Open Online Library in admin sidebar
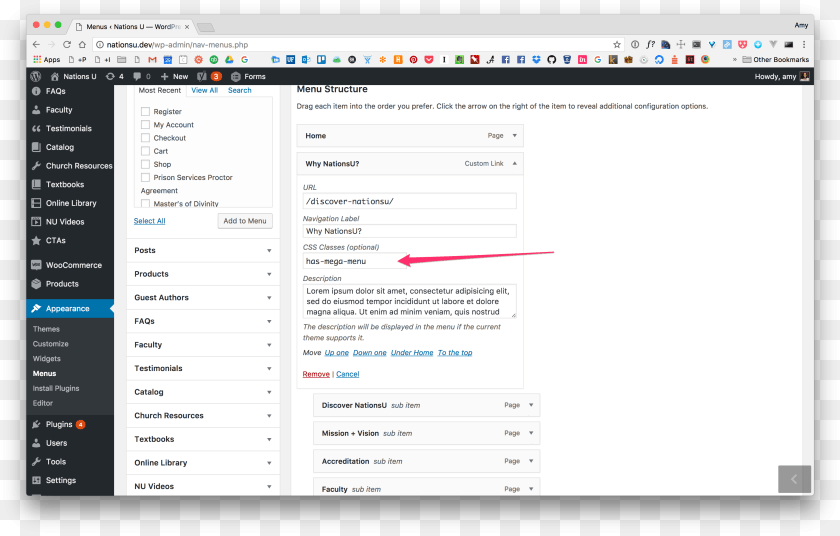The height and width of the screenshot is (536, 840). click(x=70, y=203)
